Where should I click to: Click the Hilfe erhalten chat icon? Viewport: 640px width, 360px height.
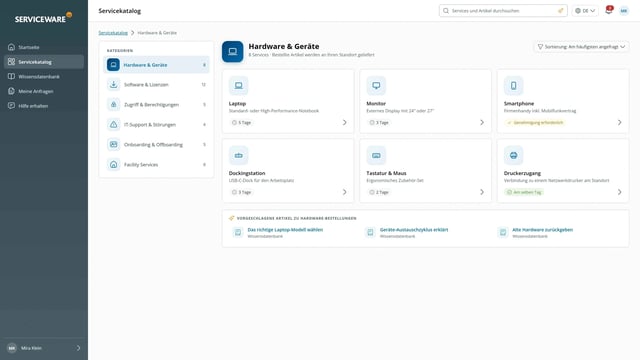click(x=11, y=106)
